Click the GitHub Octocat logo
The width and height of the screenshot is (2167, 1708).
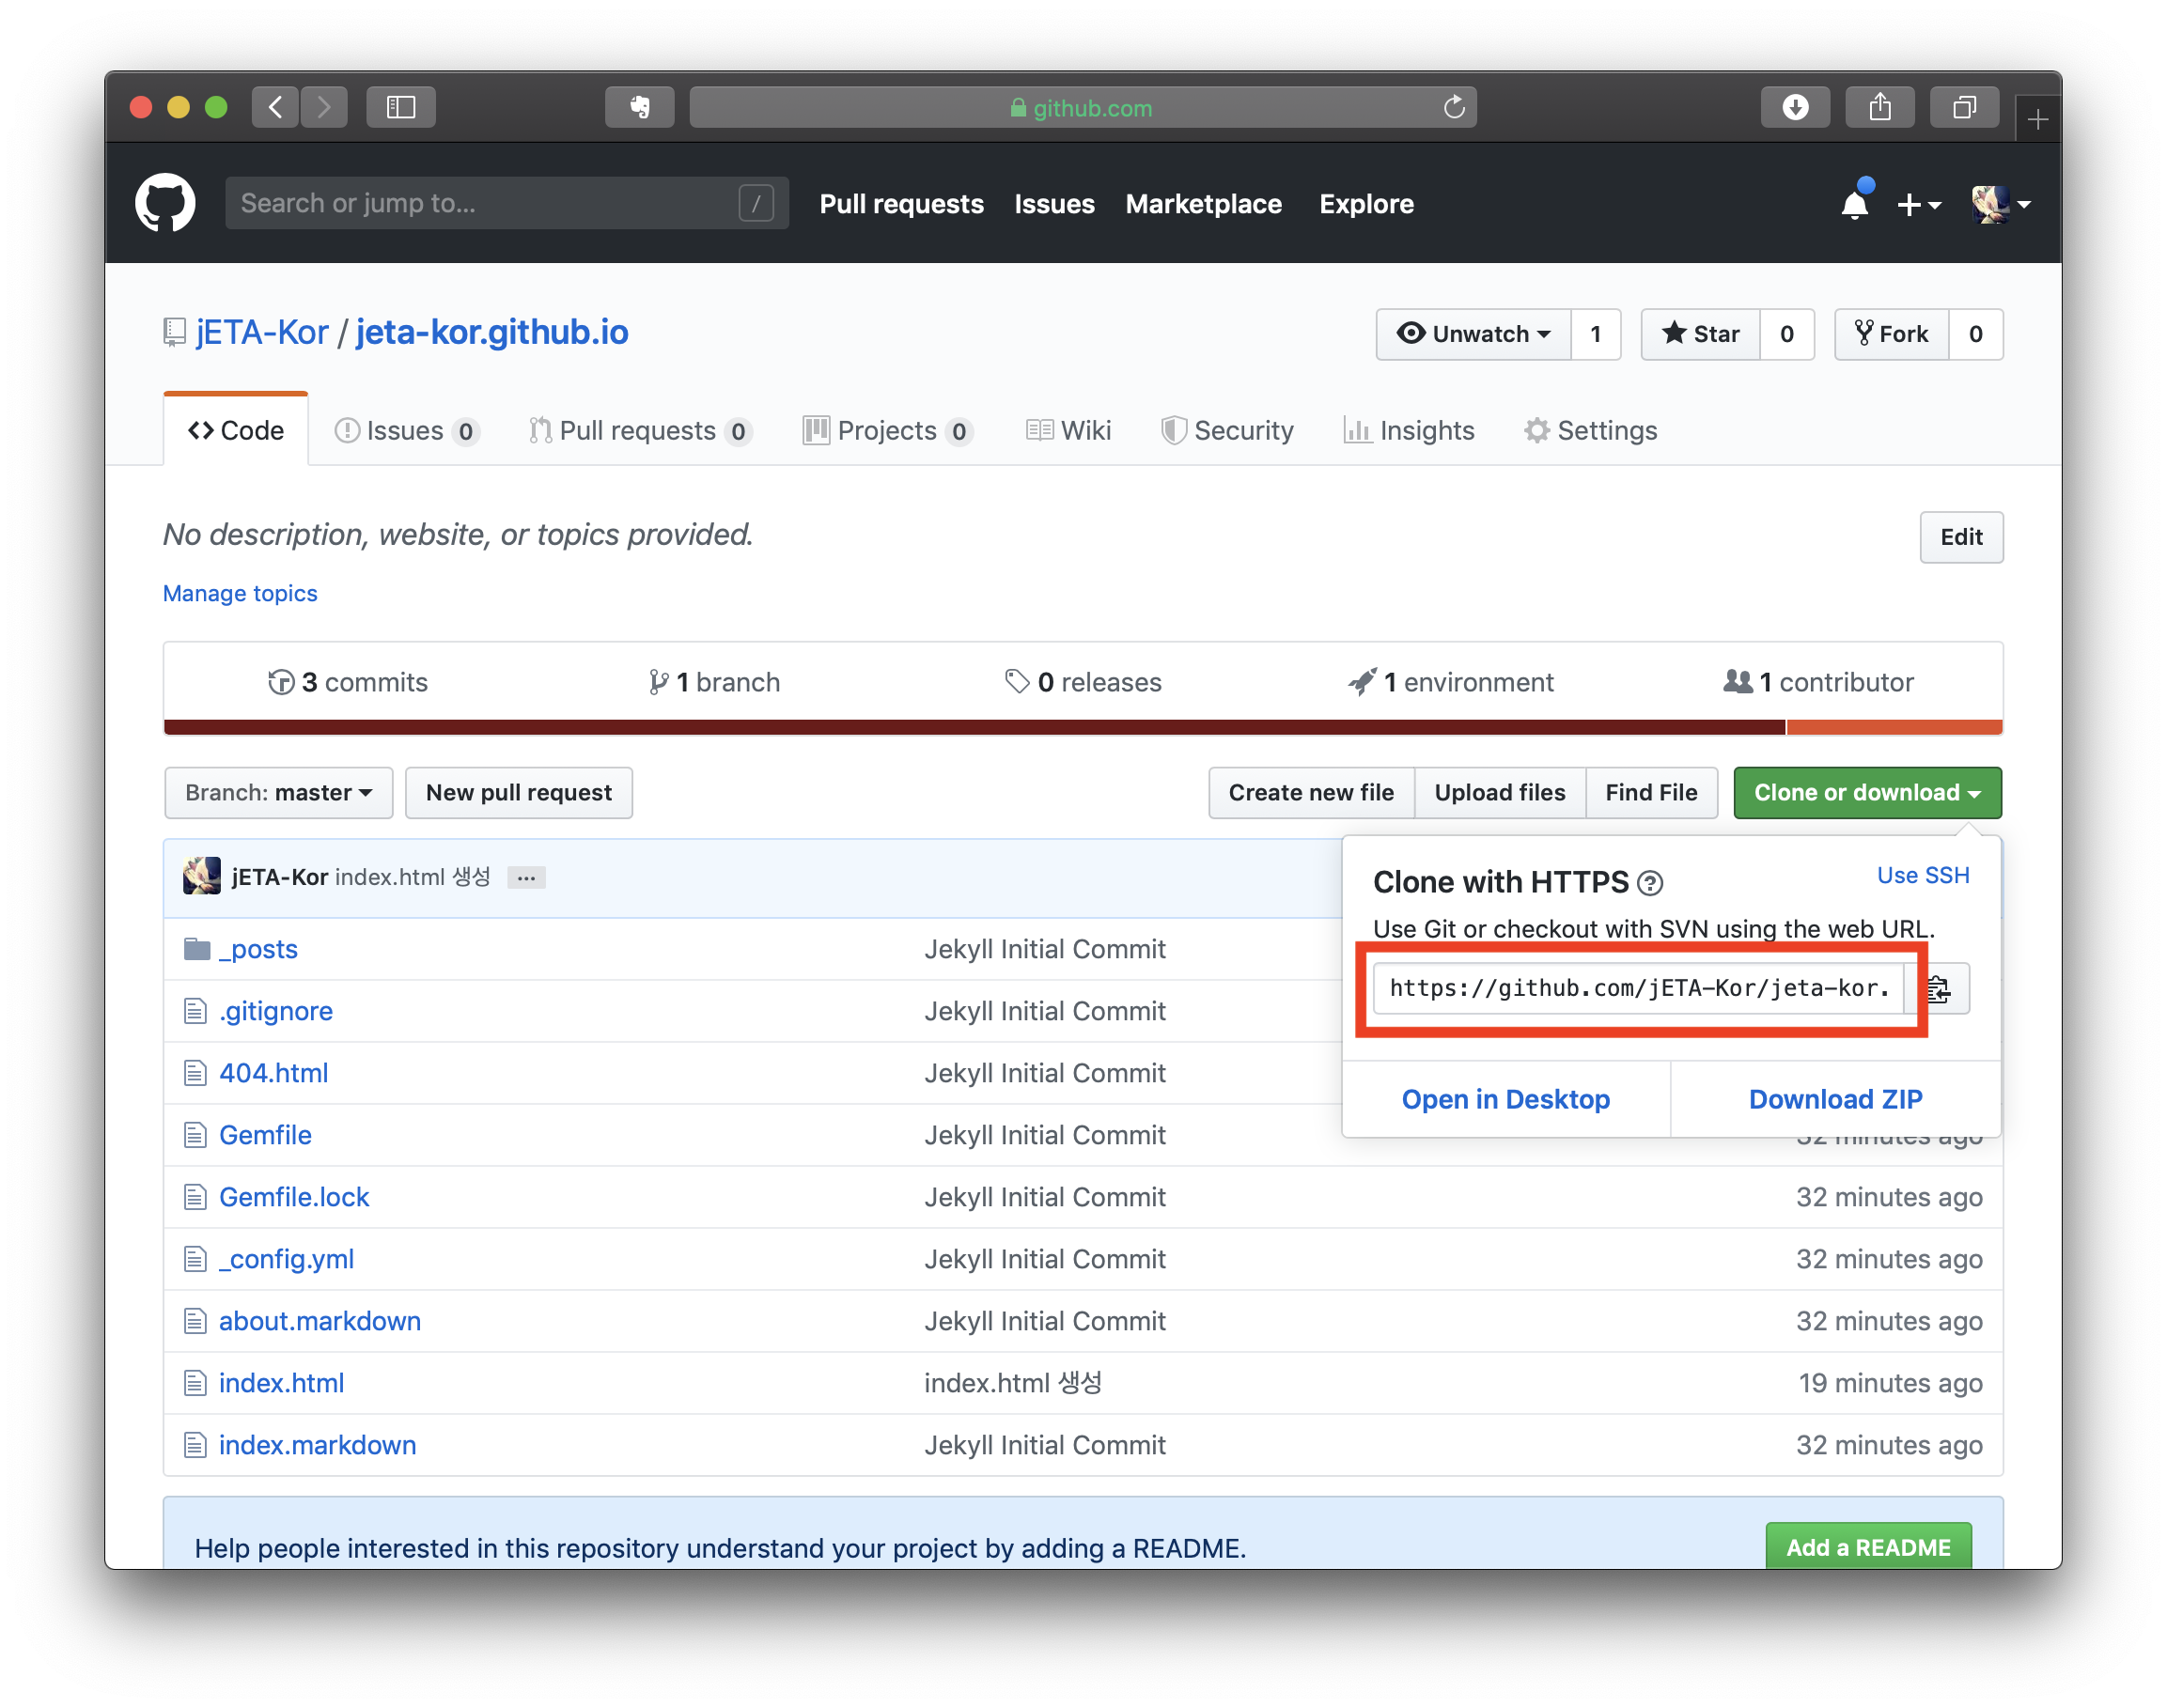click(165, 203)
